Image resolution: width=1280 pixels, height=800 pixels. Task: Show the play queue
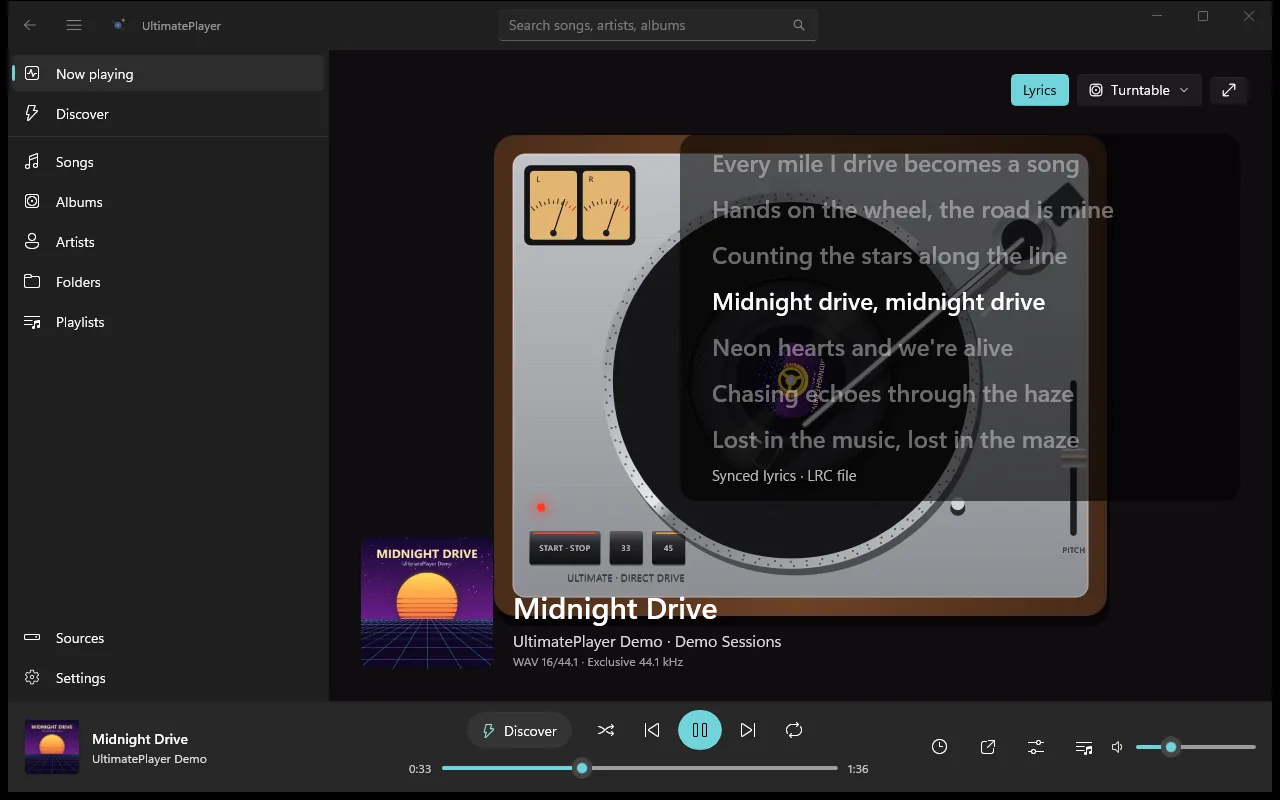[1084, 747]
